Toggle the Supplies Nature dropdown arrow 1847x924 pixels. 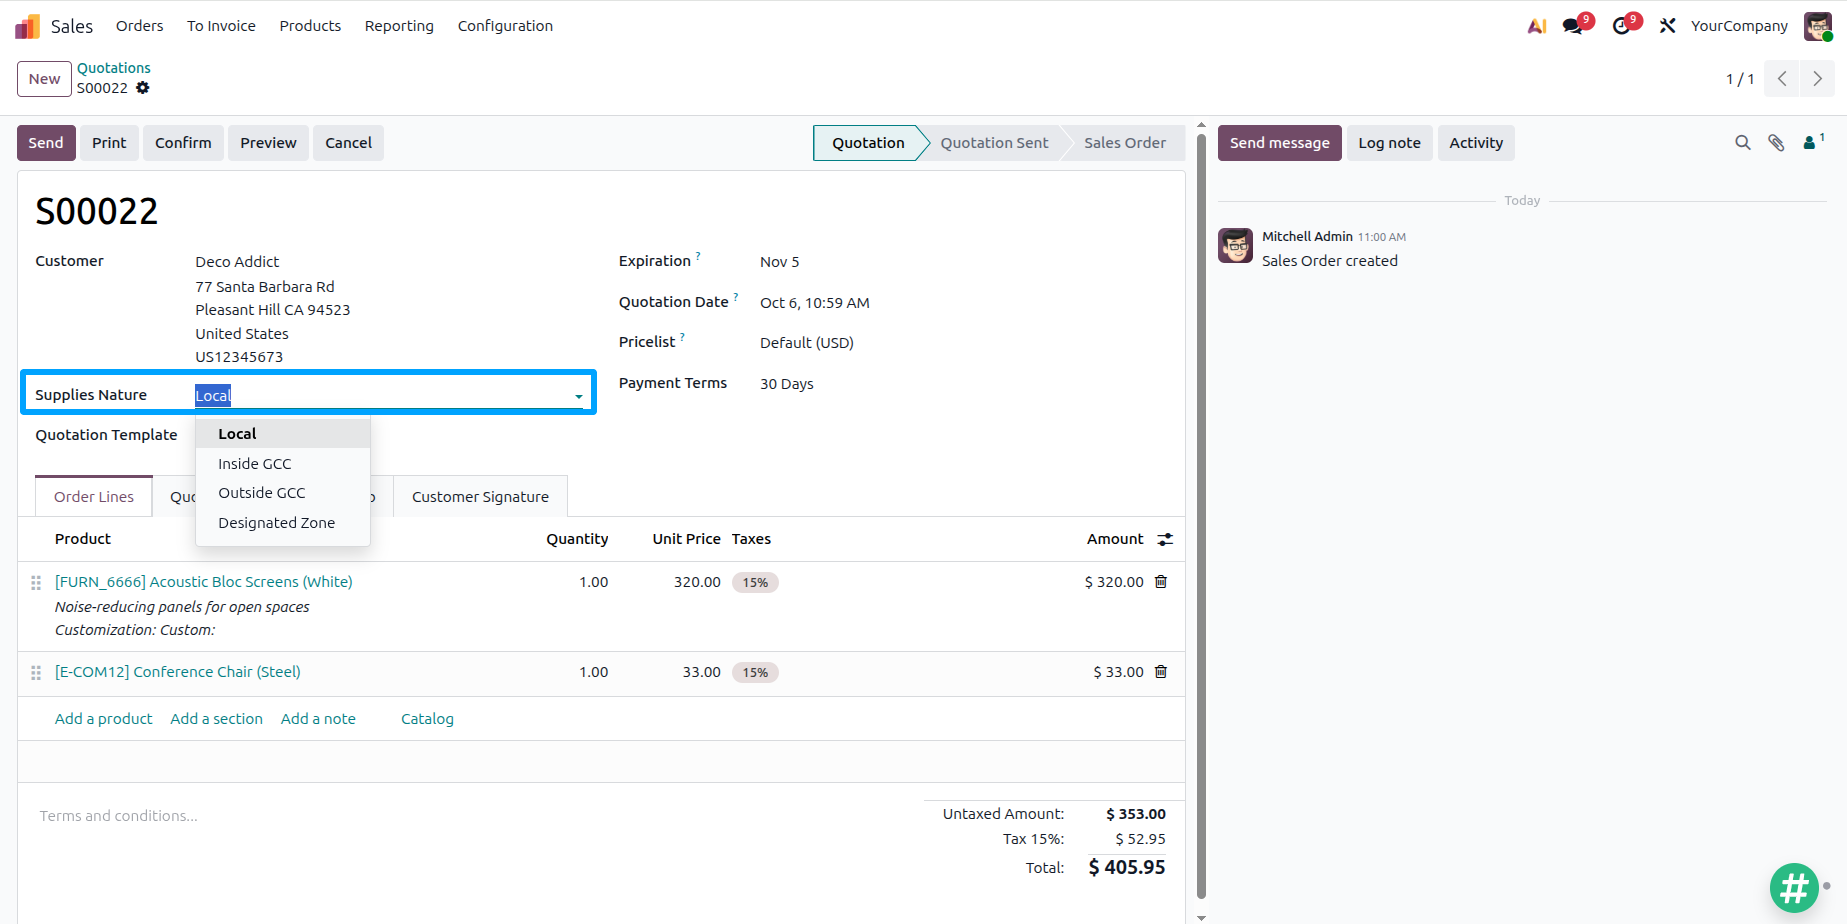(x=578, y=396)
